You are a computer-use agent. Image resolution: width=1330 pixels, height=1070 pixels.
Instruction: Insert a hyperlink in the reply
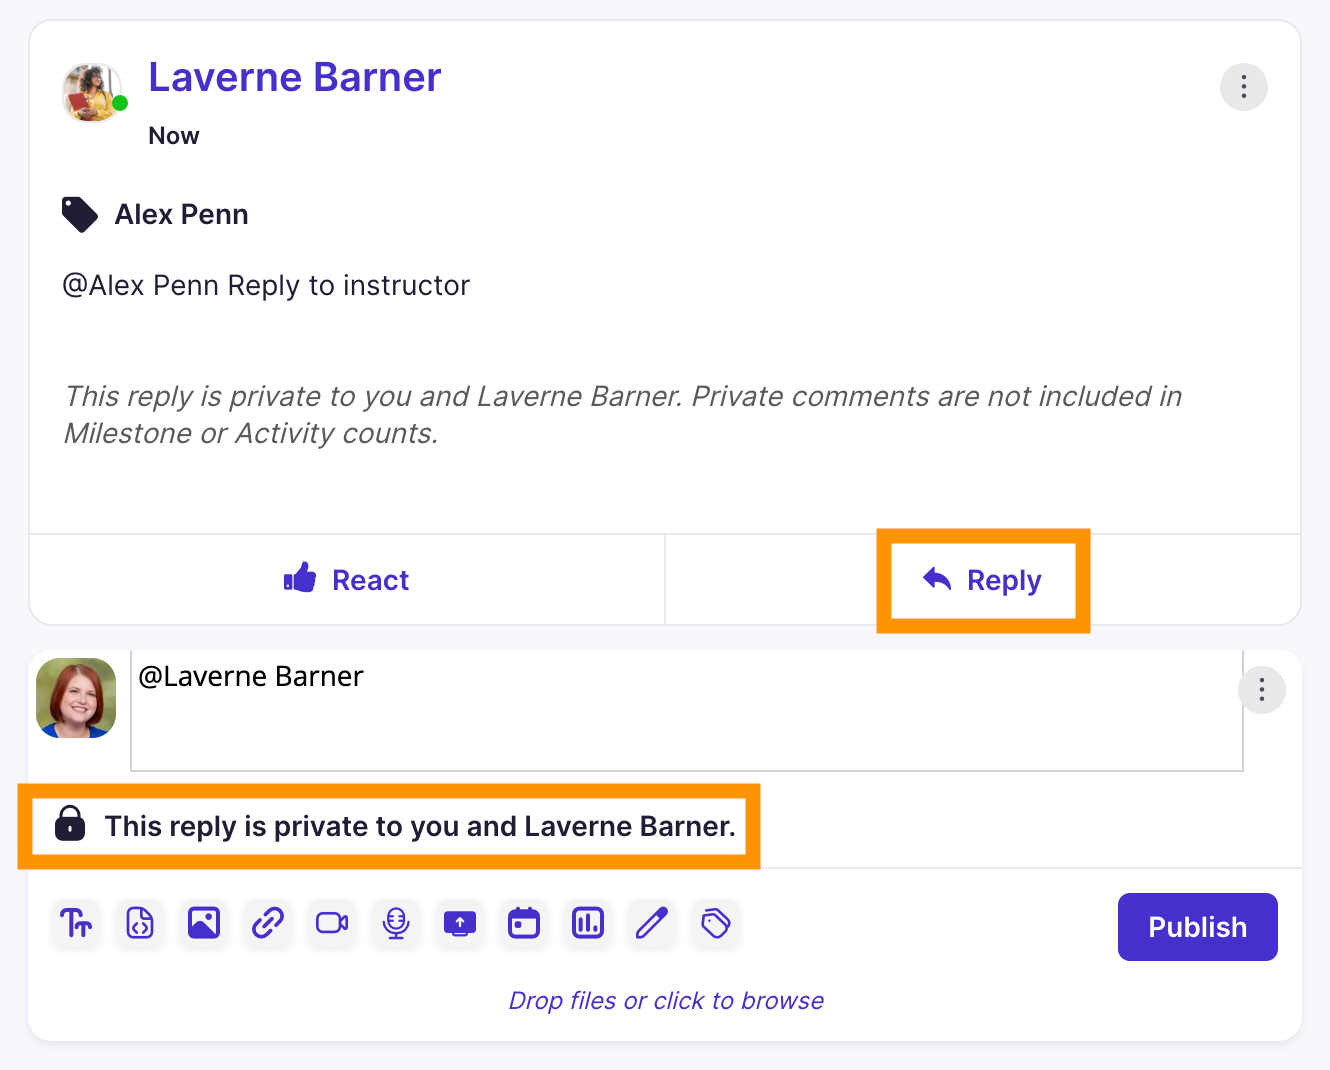[267, 924]
